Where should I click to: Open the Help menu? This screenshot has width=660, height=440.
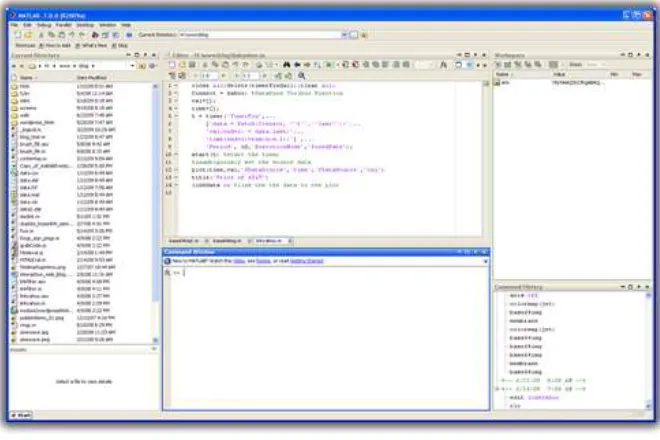pyautogui.click(x=126, y=25)
